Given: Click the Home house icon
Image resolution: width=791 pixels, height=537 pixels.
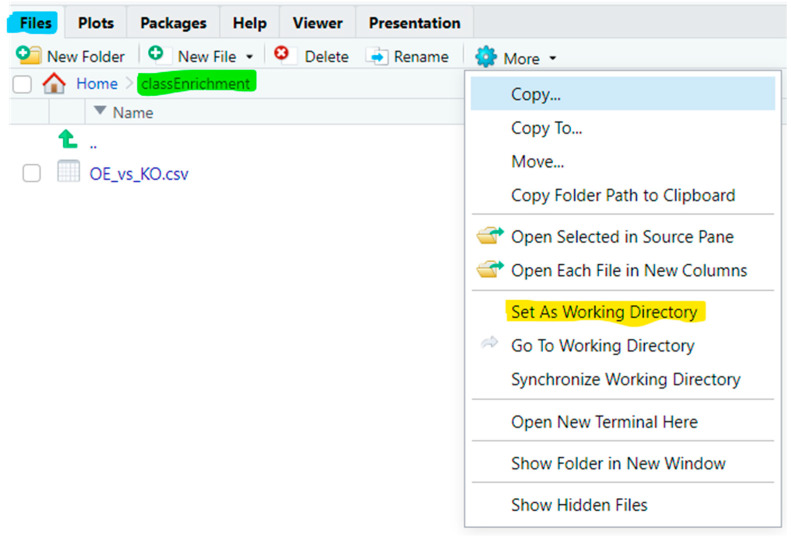Looking at the screenshot, I should click(54, 83).
